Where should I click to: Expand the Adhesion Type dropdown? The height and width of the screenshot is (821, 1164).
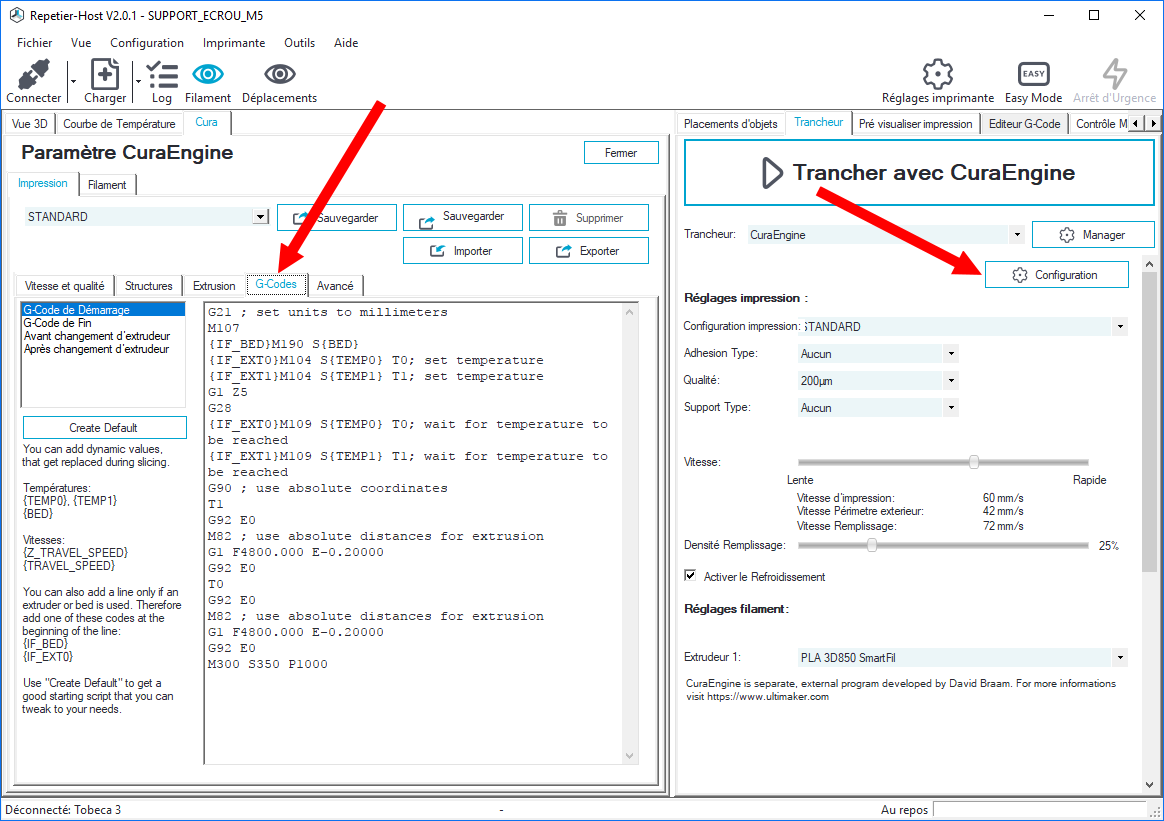(951, 354)
